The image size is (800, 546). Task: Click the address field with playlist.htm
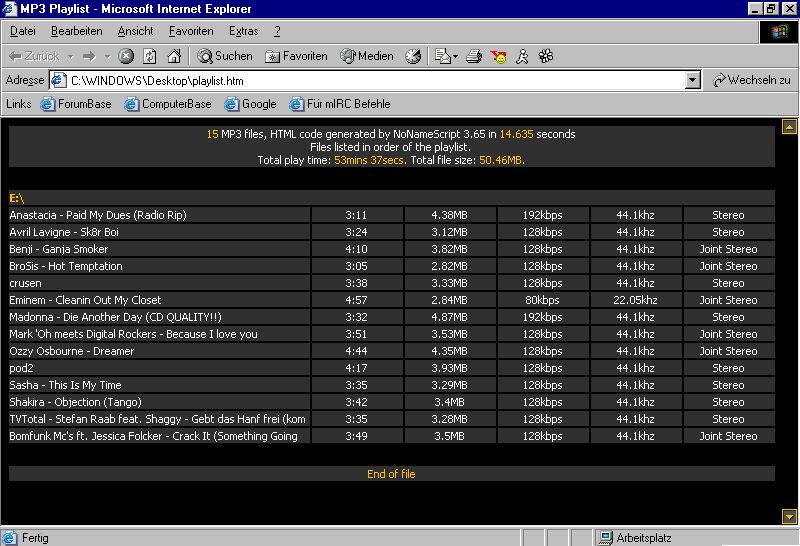tap(376, 81)
